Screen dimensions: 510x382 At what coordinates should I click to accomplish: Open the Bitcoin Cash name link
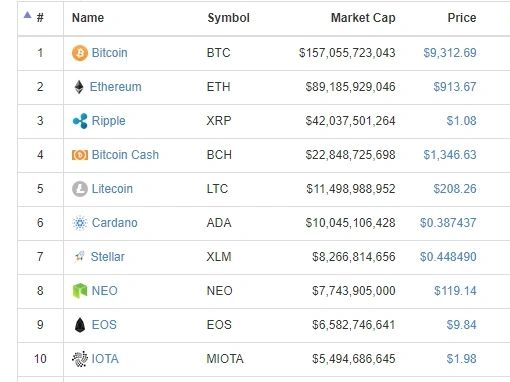pyautogui.click(x=125, y=155)
